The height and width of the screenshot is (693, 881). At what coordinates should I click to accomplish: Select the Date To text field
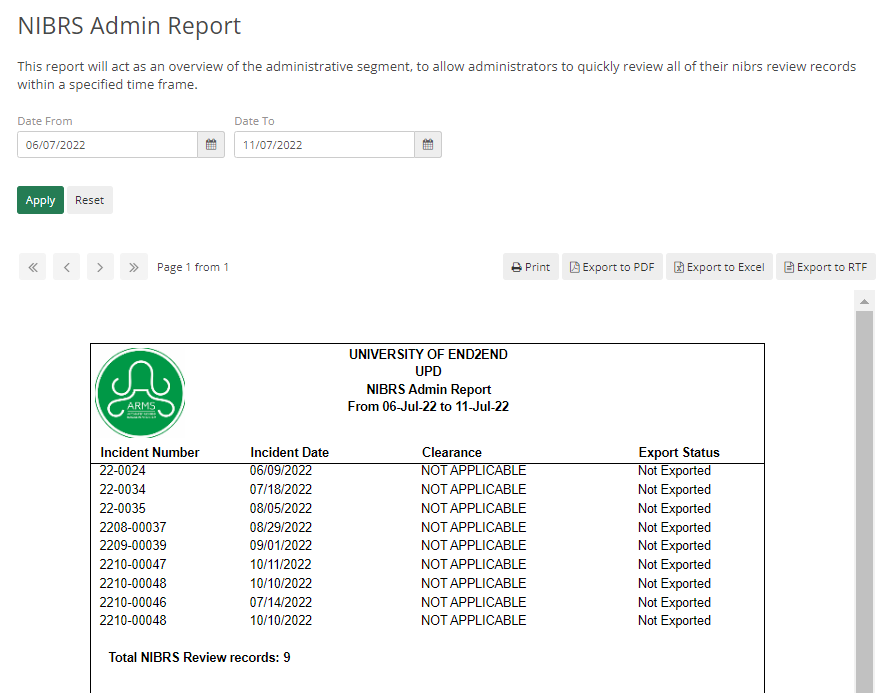click(x=323, y=144)
